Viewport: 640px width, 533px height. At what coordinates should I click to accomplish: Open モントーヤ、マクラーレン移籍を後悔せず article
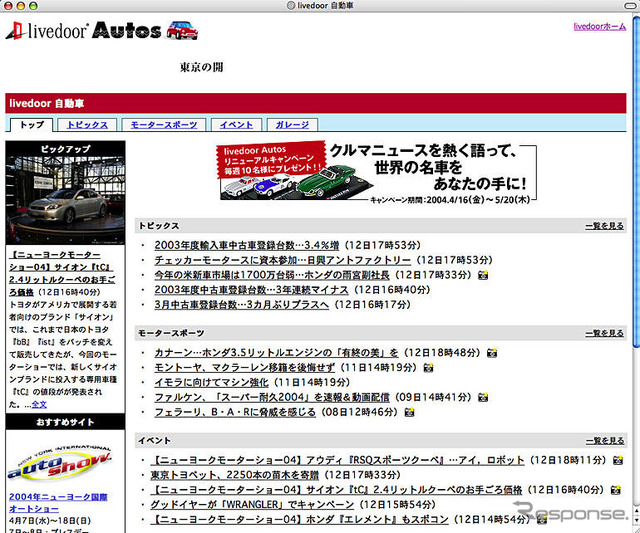(244, 368)
